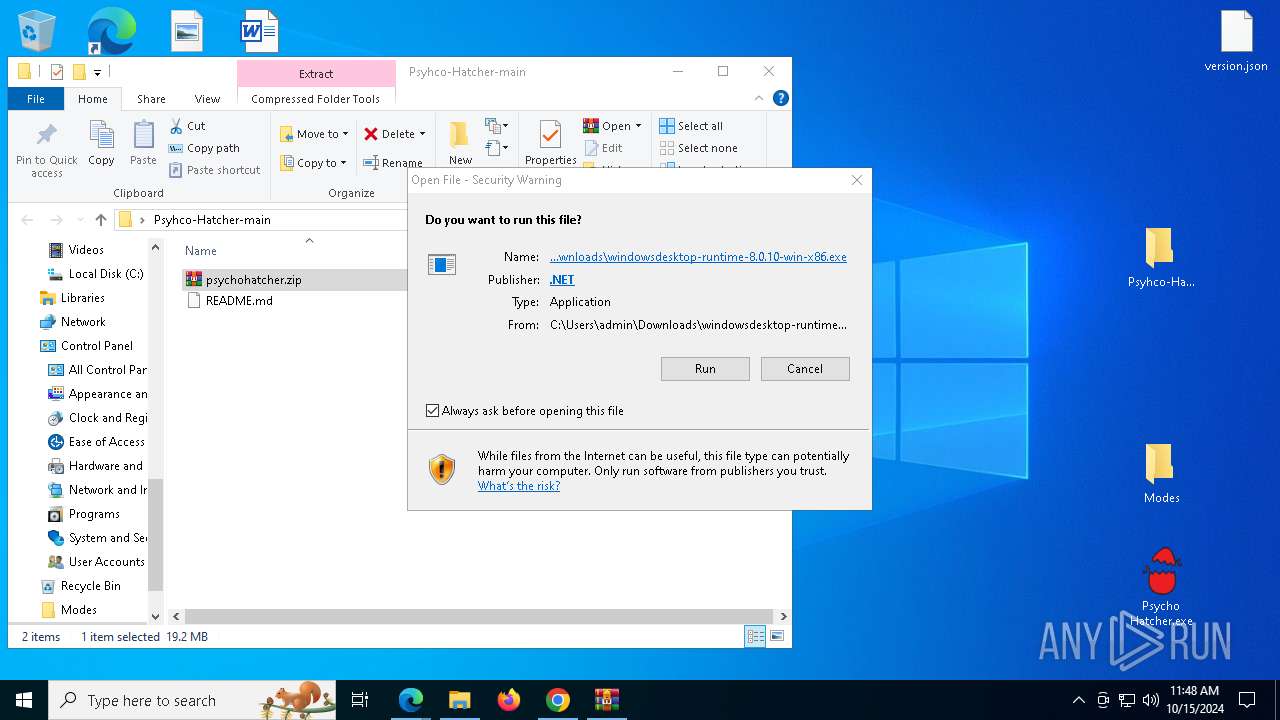This screenshot has height=720, width=1280.
Task: Open the Compressed Folder Tools tab
Action: (316, 99)
